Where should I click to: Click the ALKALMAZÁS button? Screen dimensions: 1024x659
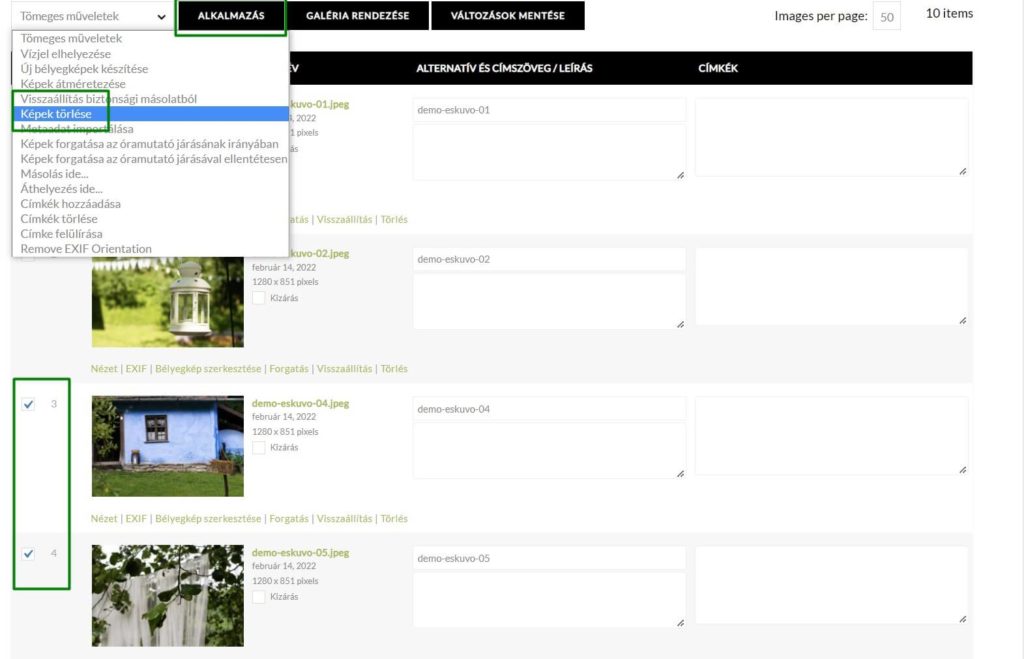point(231,16)
